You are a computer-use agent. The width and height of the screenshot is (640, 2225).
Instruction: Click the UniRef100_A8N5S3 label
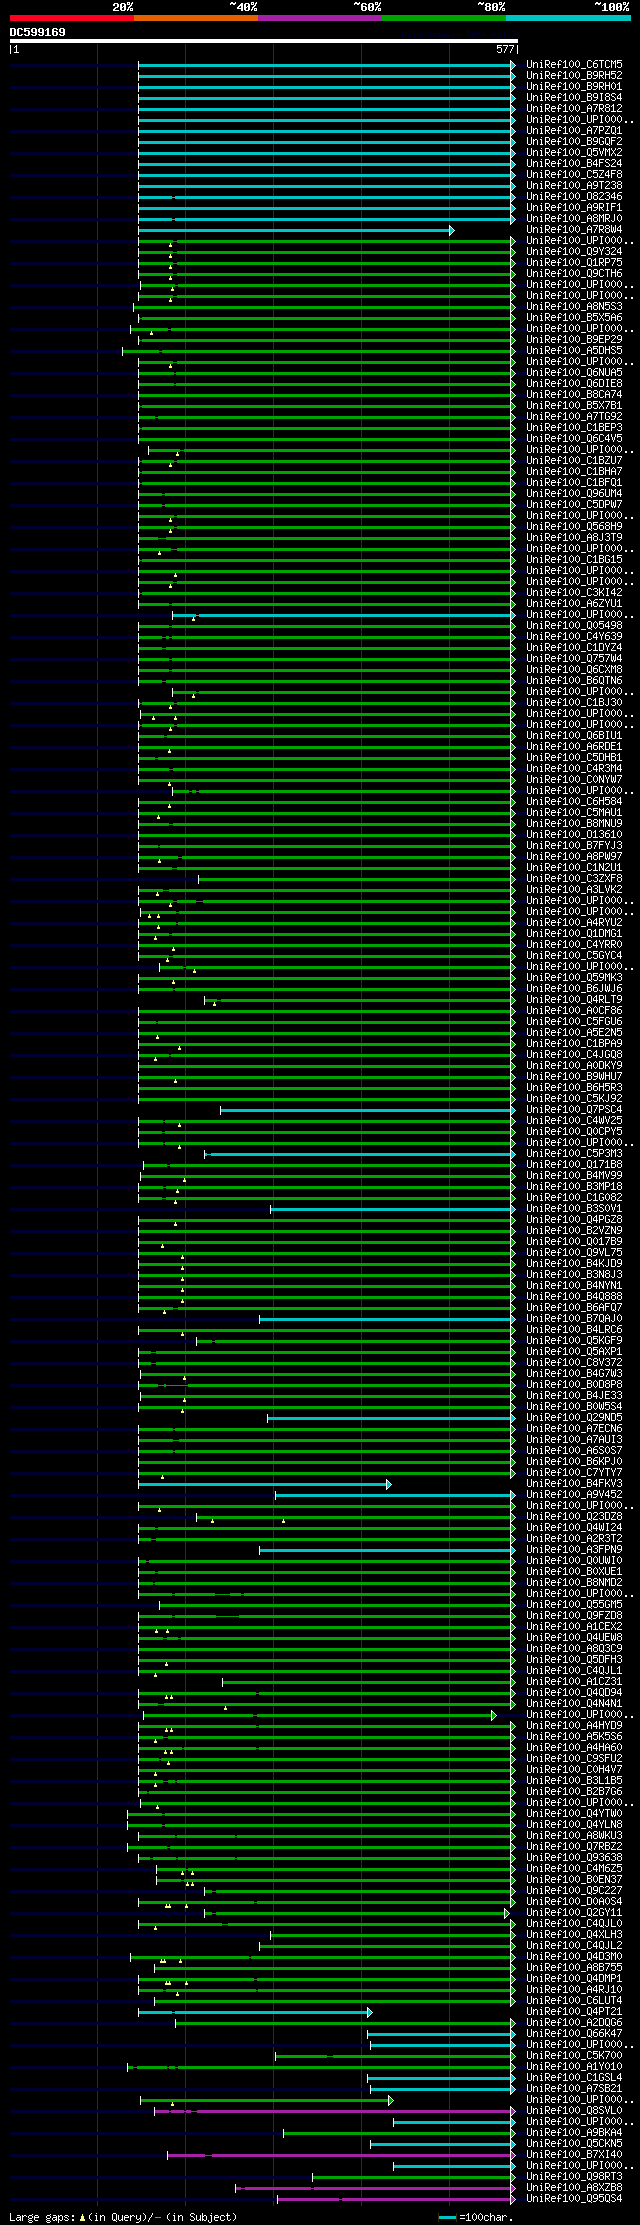point(574,307)
